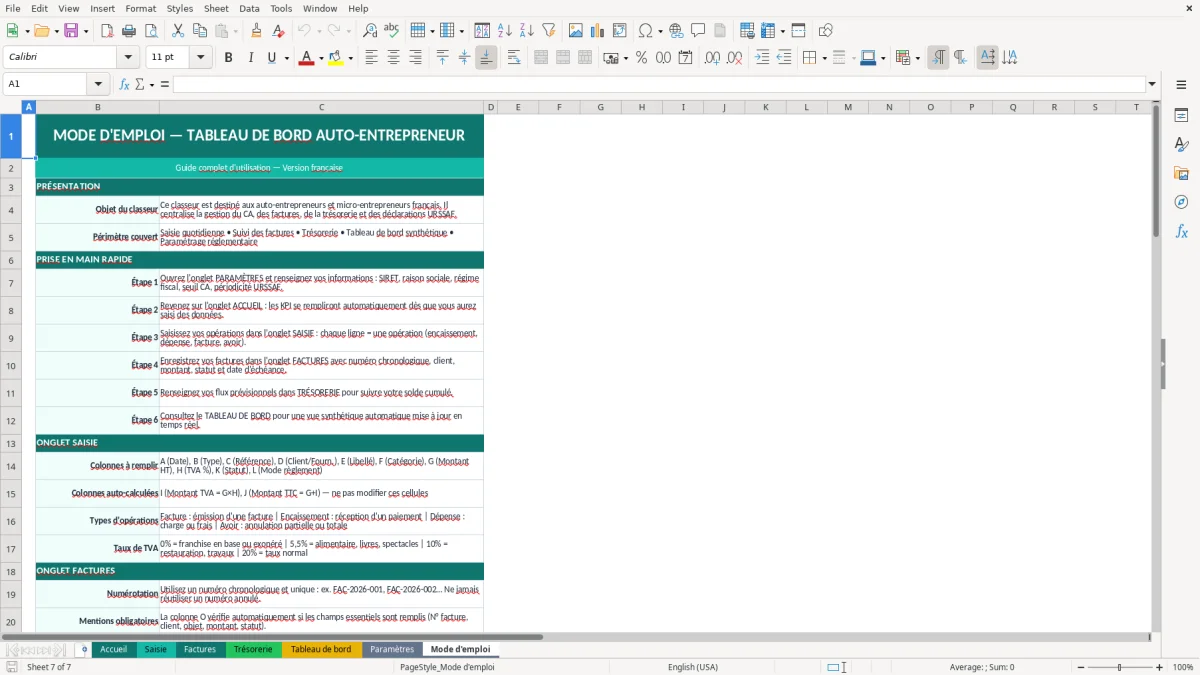Open the Conditional Formatting dropdown arrow

click(917, 58)
